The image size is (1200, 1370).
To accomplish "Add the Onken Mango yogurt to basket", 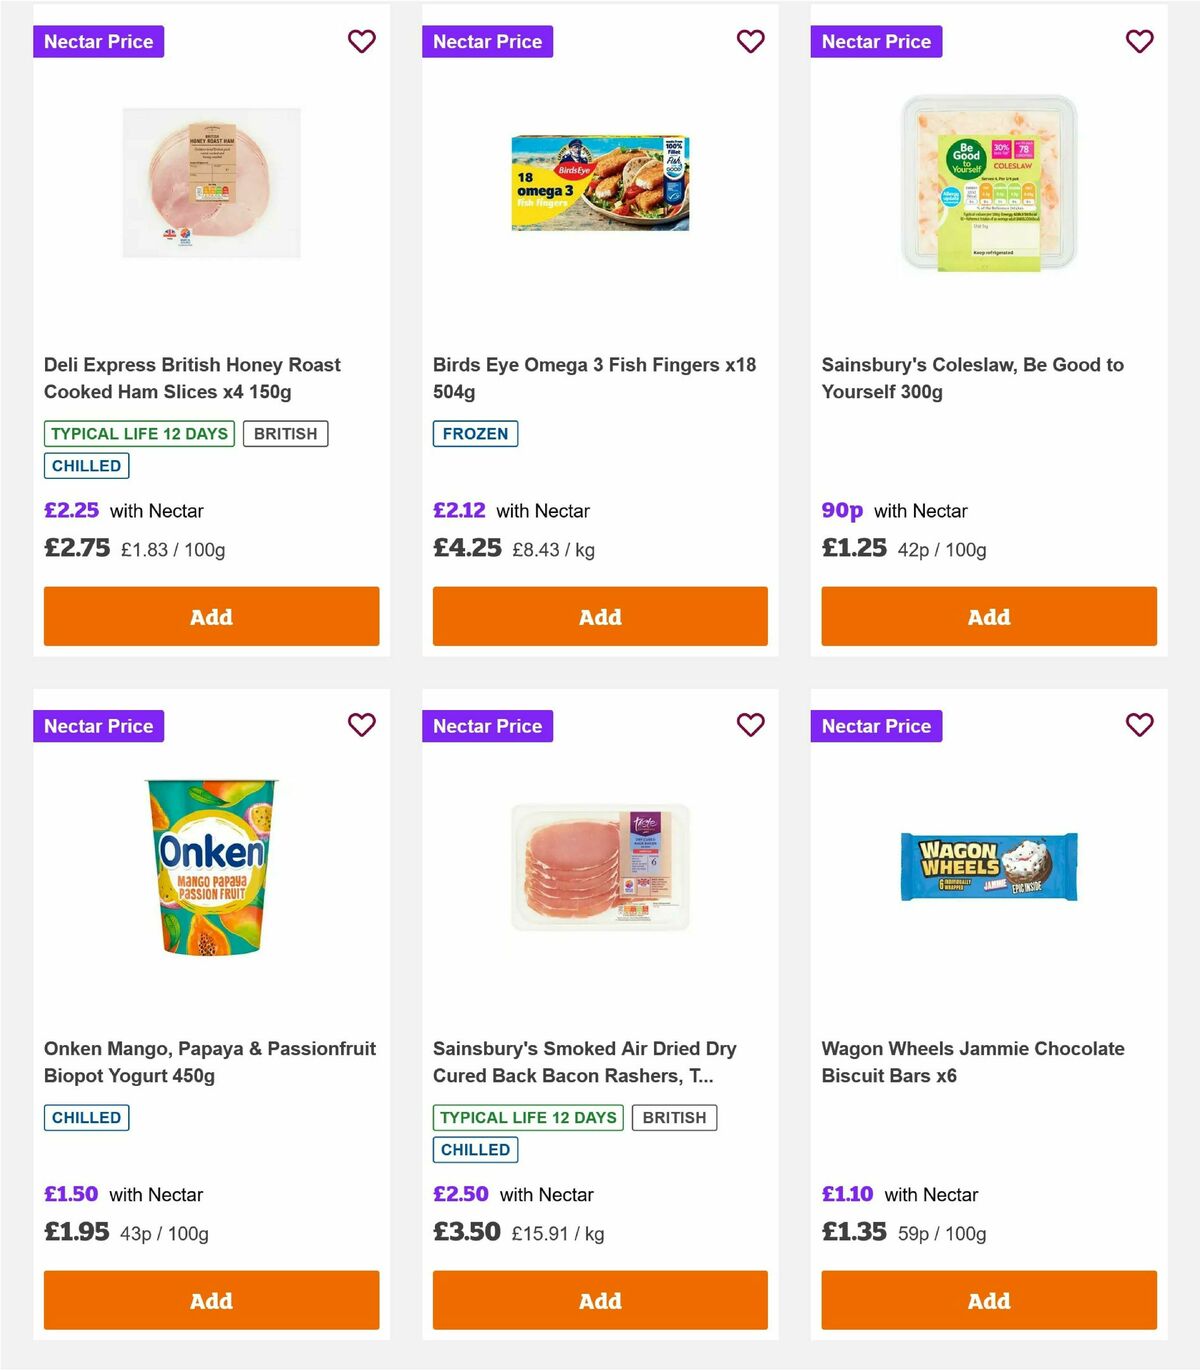I will click(211, 1300).
